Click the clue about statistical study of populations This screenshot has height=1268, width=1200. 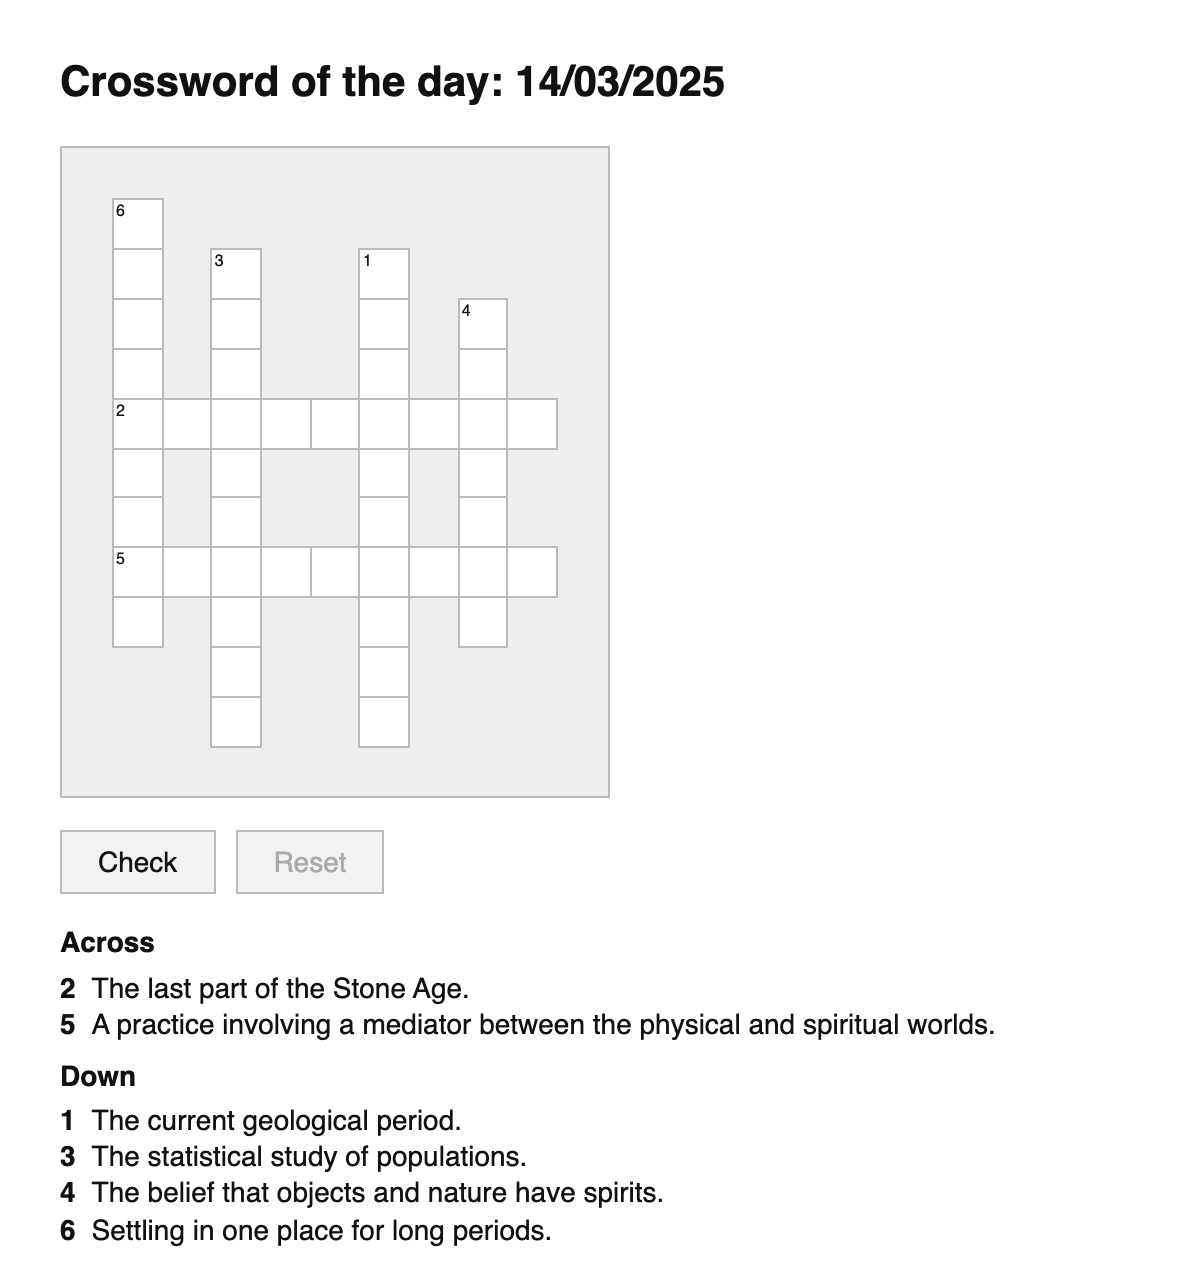pyautogui.click(x=309, y=1156)
